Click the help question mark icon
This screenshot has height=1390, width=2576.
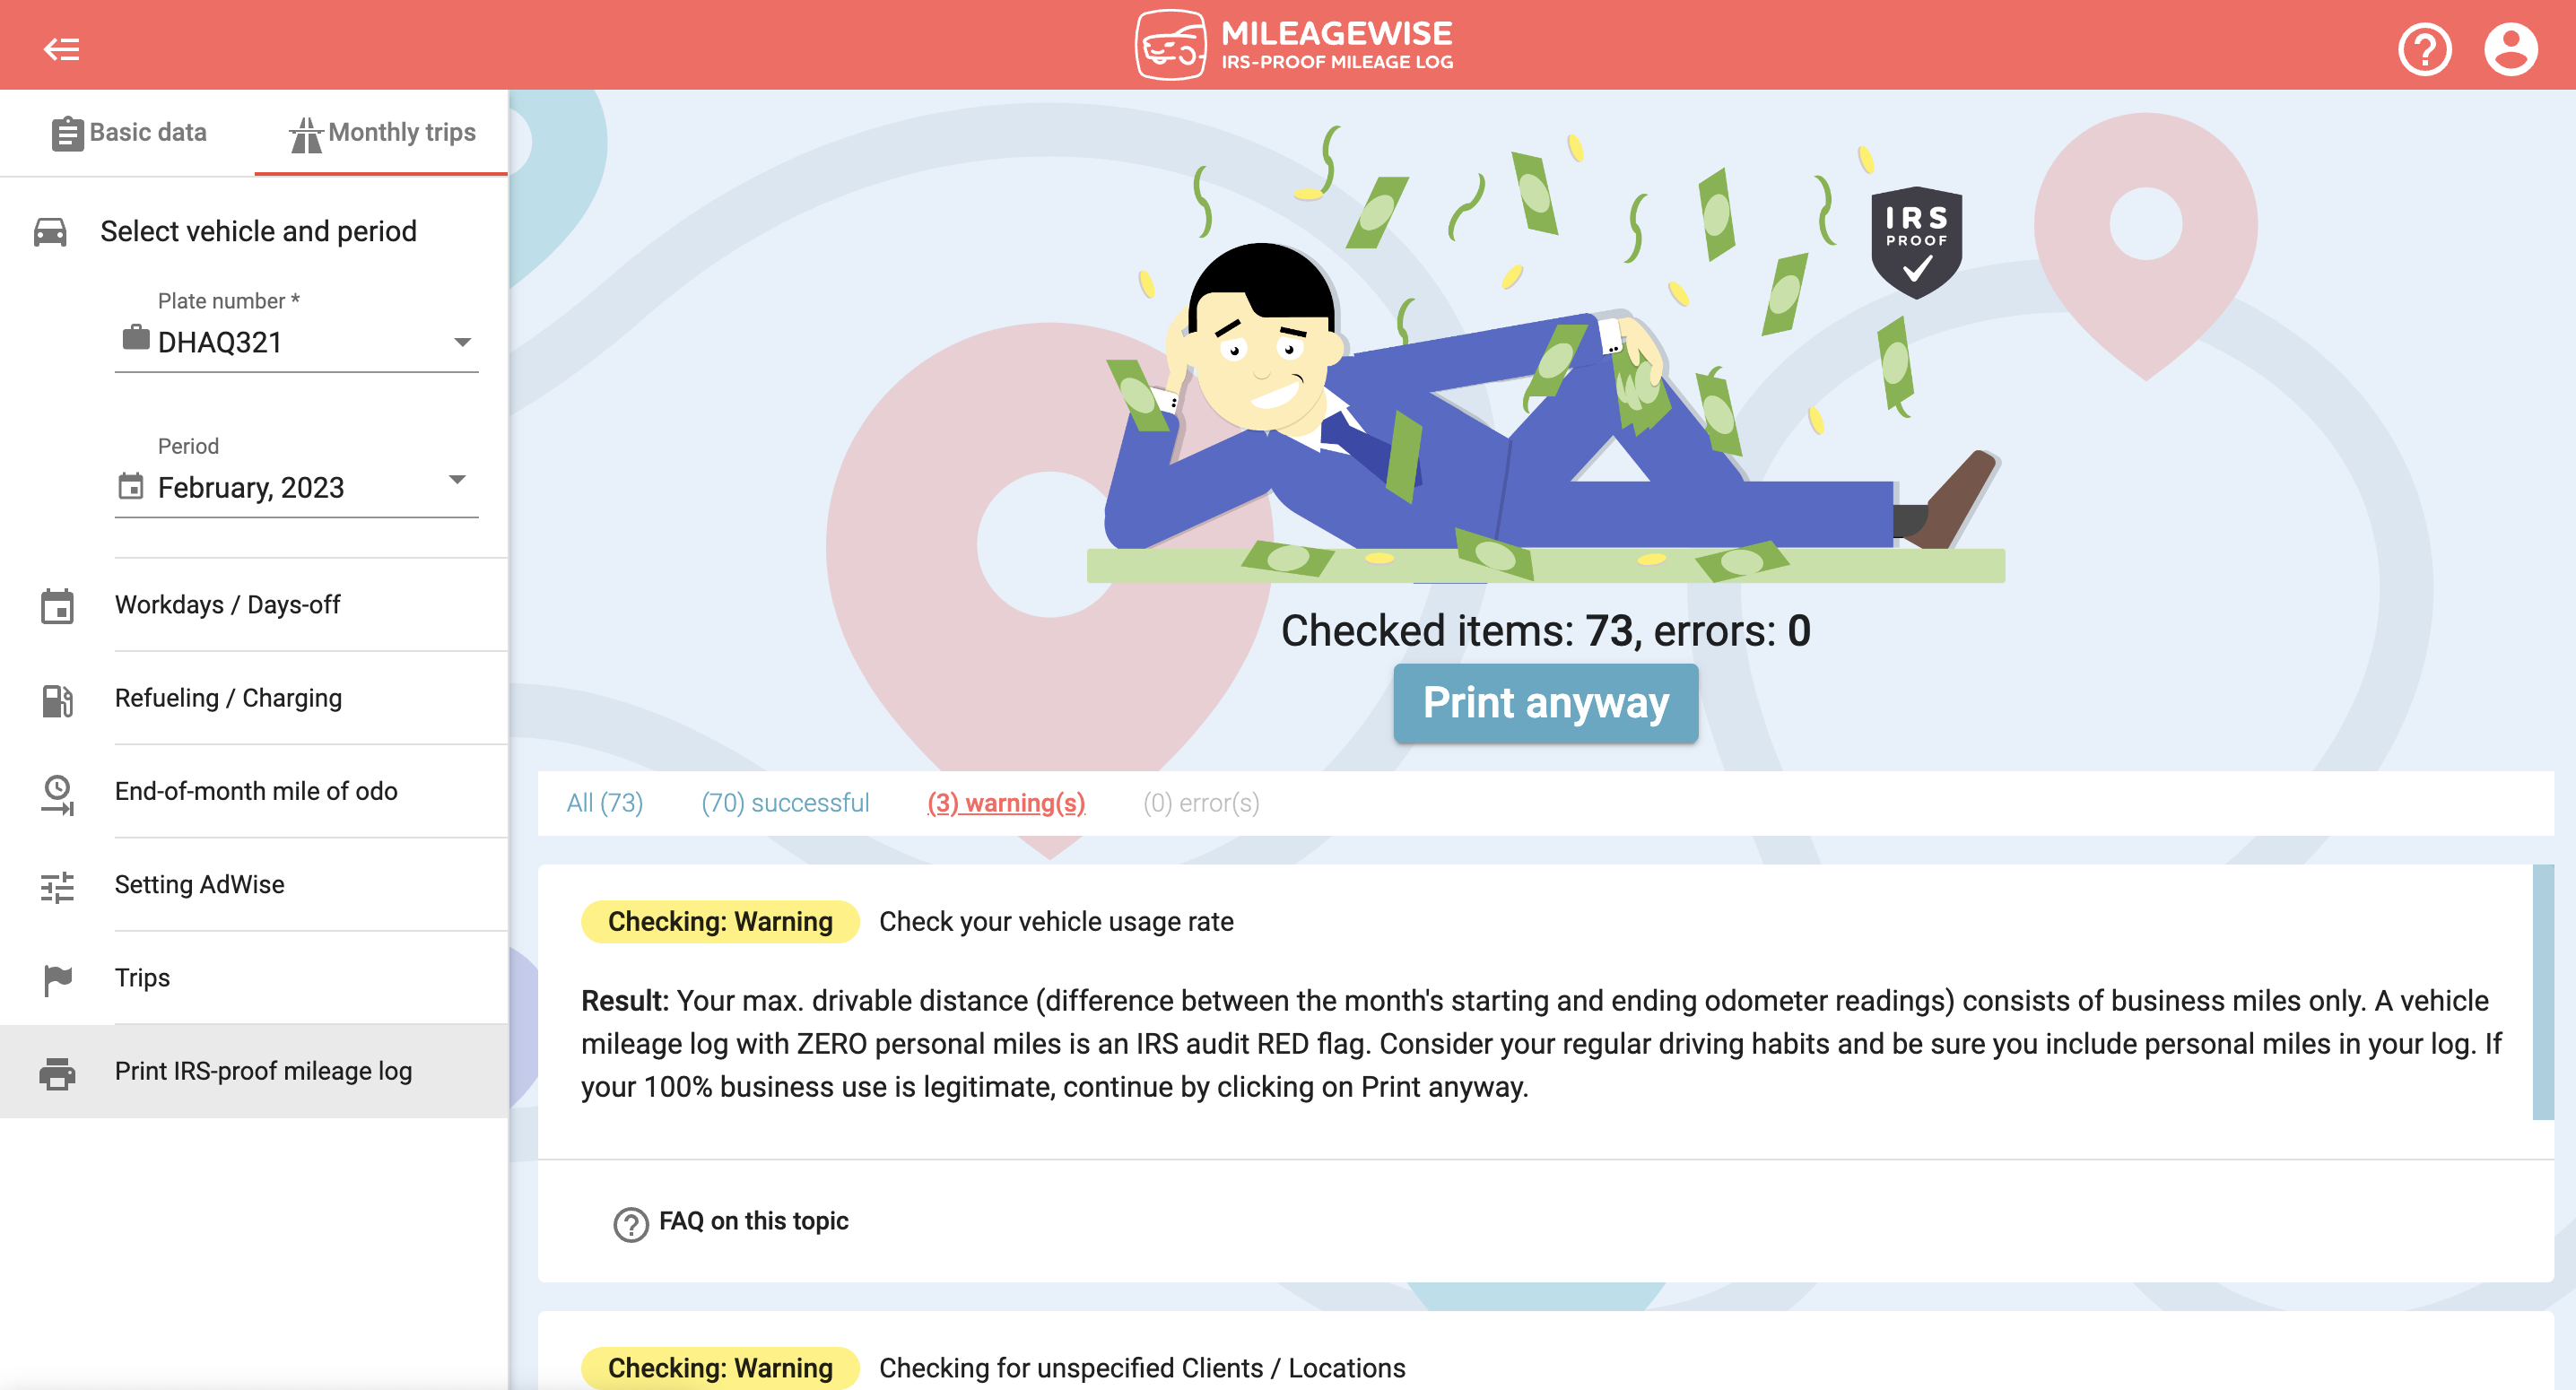click(x=2427, y=47)
